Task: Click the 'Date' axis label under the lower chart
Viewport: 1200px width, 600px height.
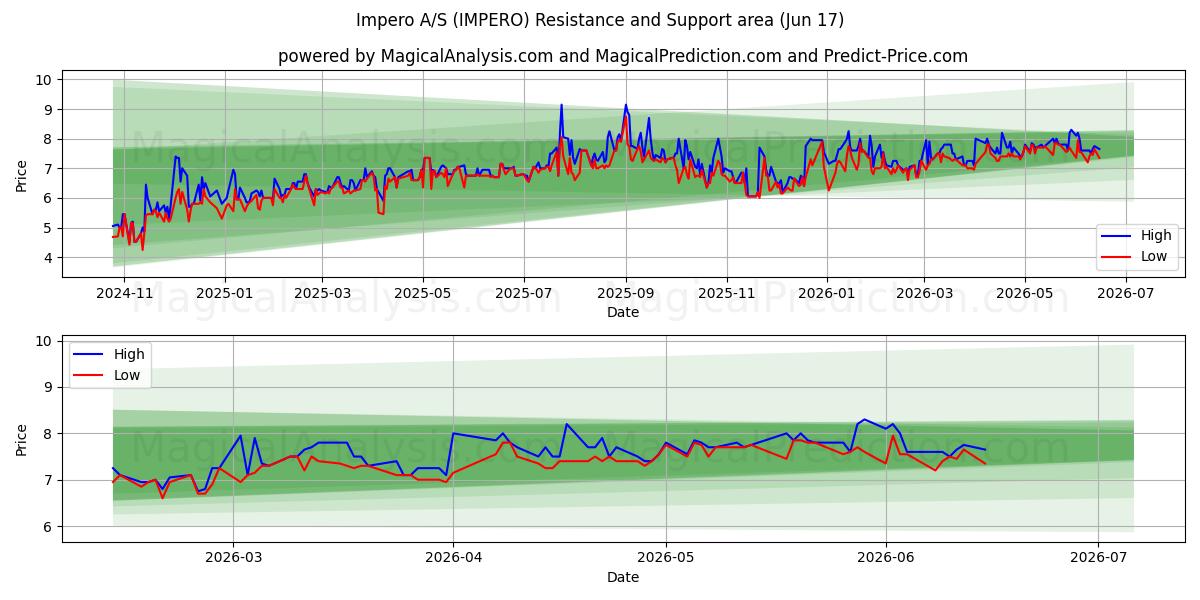Action: point(623,577)
